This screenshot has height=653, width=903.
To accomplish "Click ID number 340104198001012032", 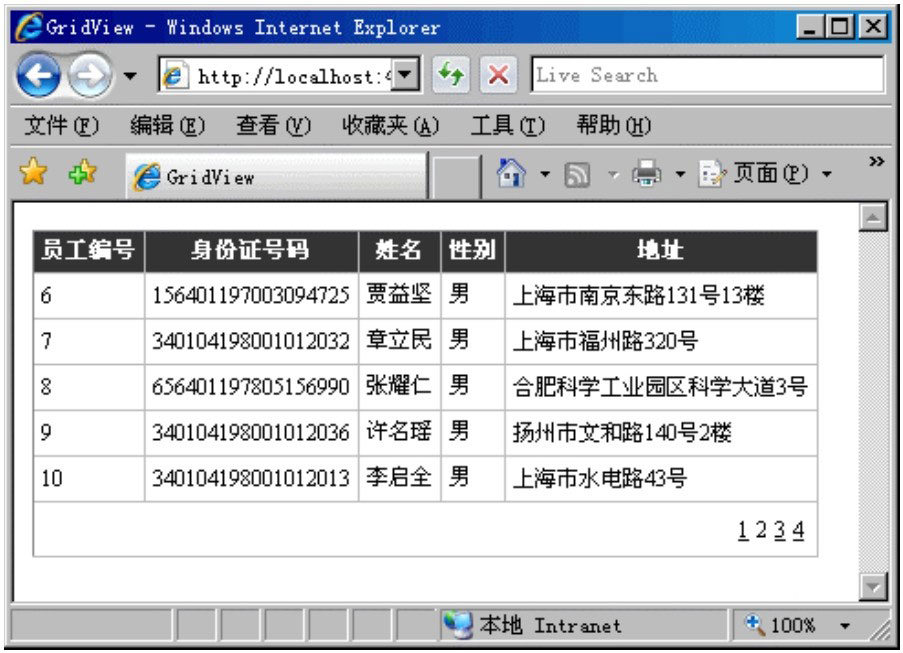I will coord(251,341).
